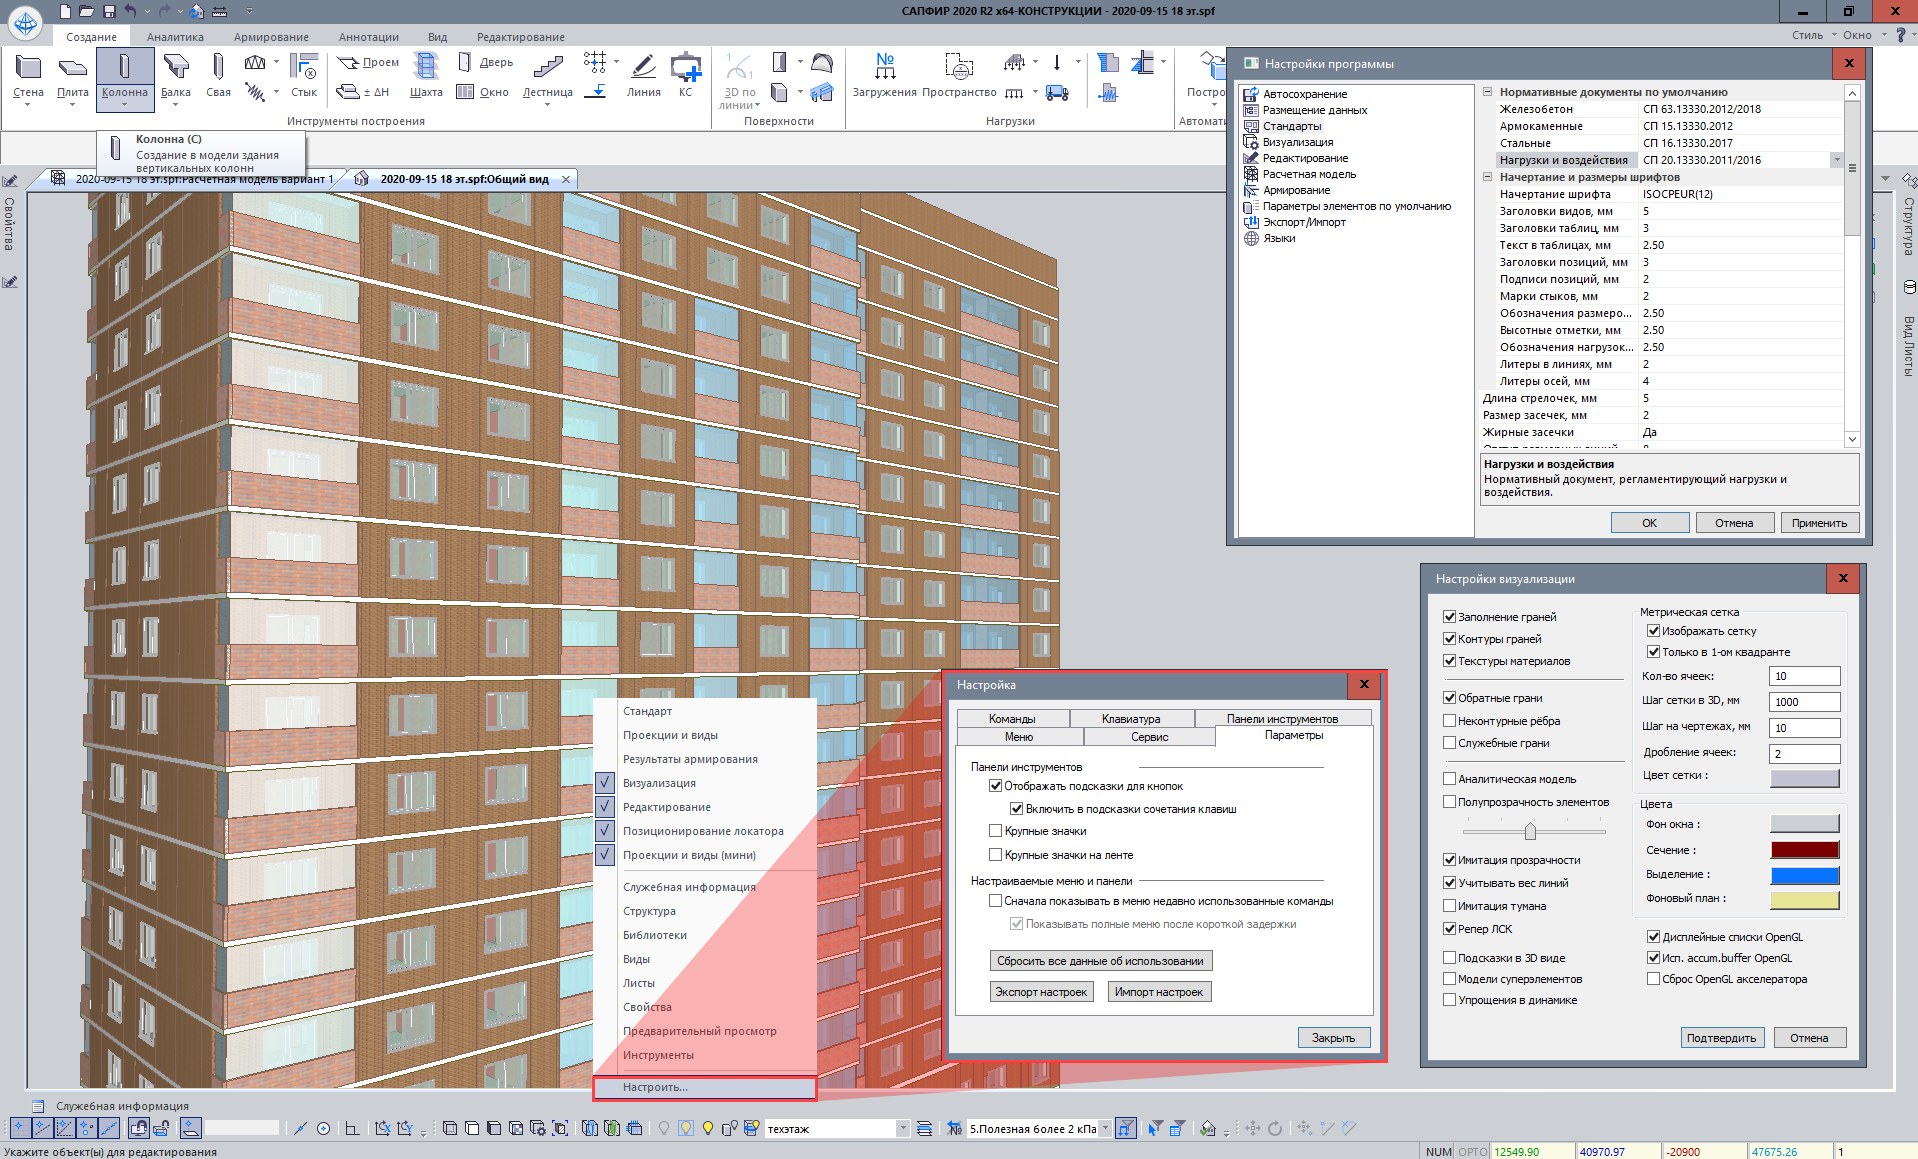Viewport: 1918px width, 1159px height.
Task: Open the Нагрузки и воздействия value dropdown
Action: 1836,160
